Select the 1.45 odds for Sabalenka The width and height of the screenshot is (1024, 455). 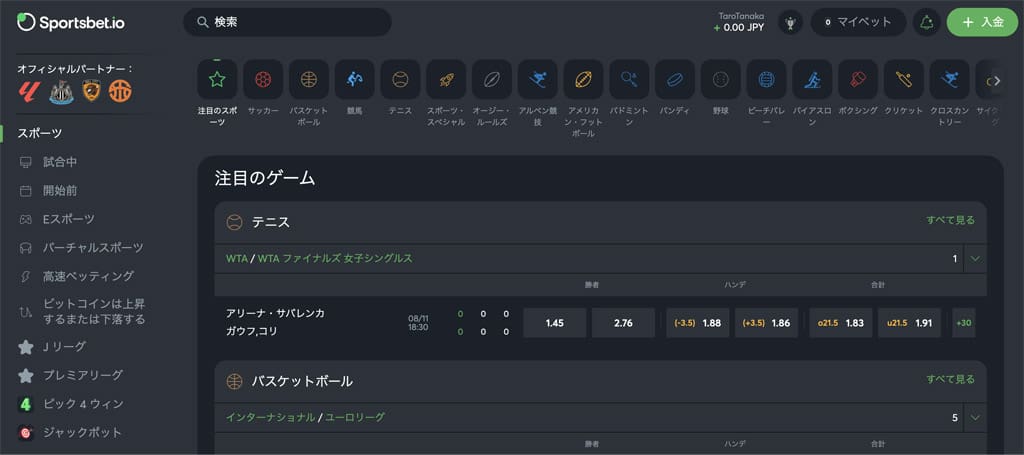[555, 323]
